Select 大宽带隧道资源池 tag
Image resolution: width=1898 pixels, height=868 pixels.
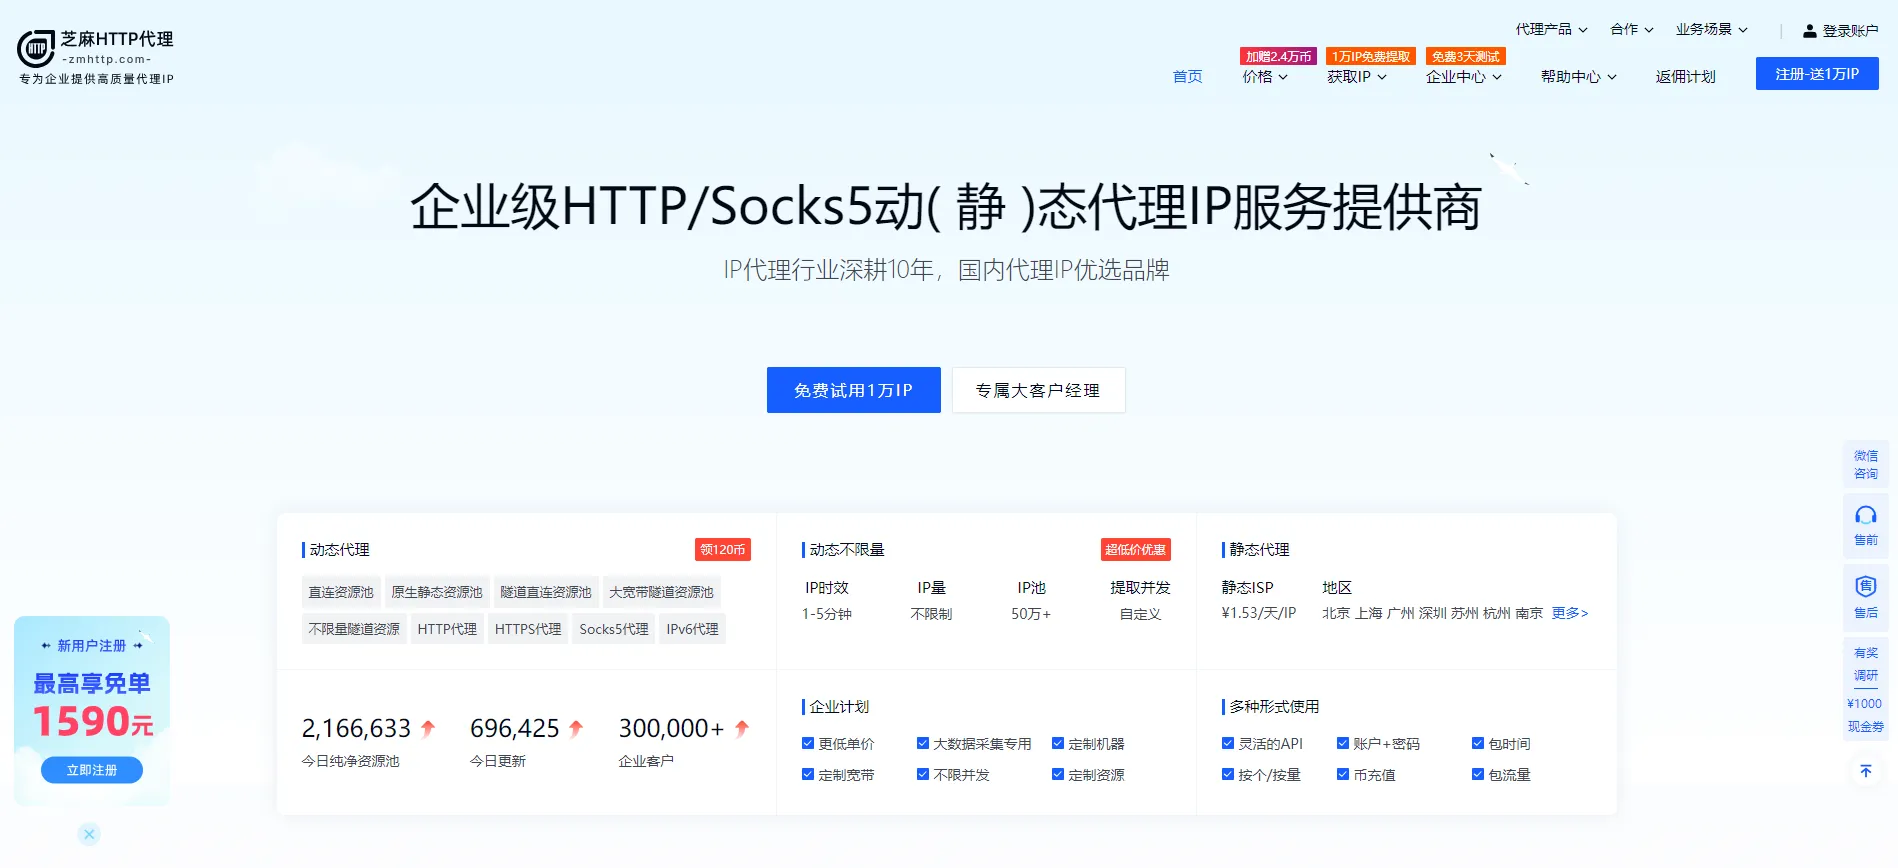661,592
